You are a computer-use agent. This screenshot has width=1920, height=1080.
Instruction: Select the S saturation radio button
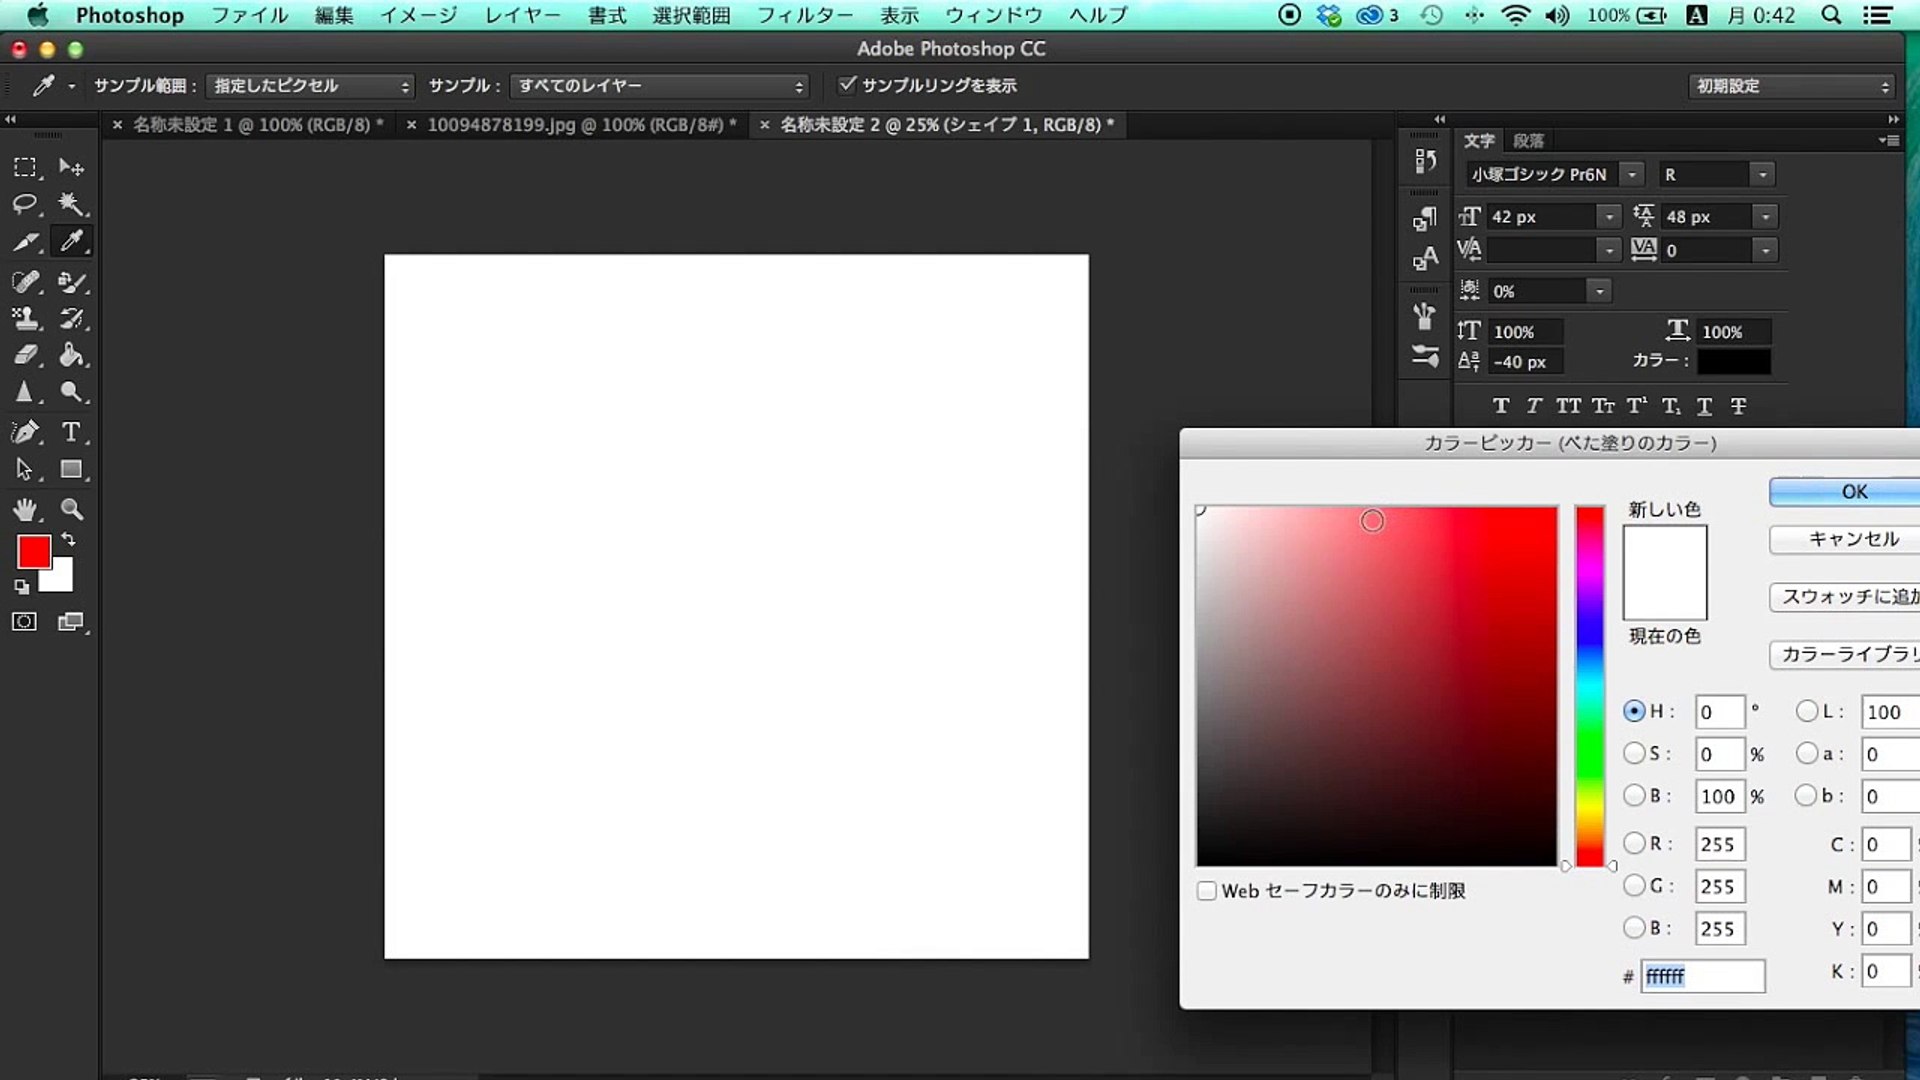pos(1634,753)
